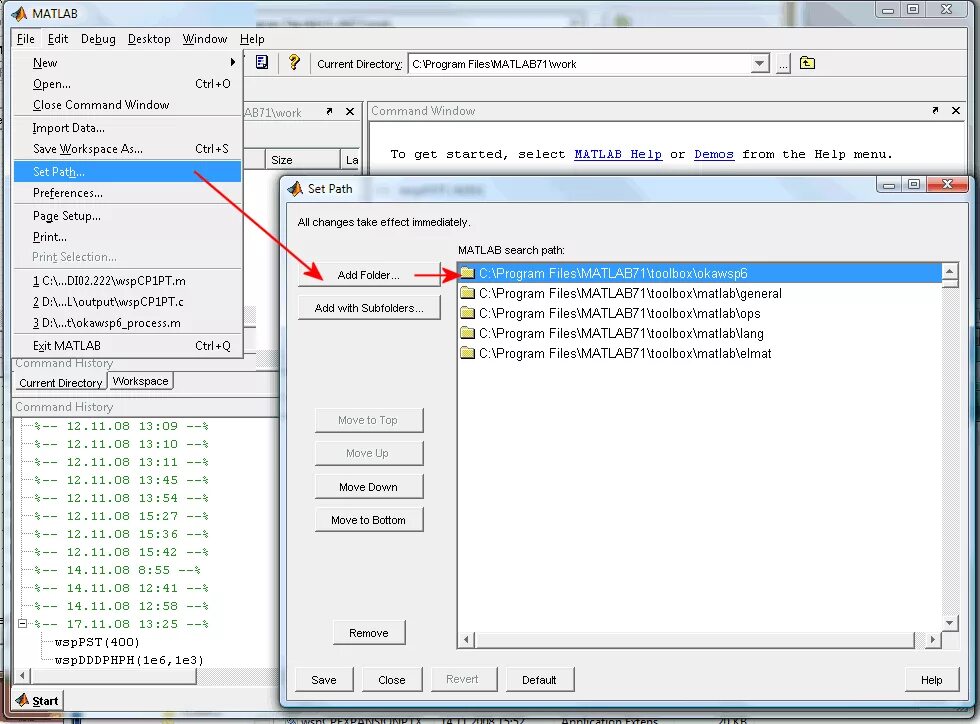The width and height of the screenshot is (980, 724).
Task: Click the Remove button
Action: (x=369, y=633)
